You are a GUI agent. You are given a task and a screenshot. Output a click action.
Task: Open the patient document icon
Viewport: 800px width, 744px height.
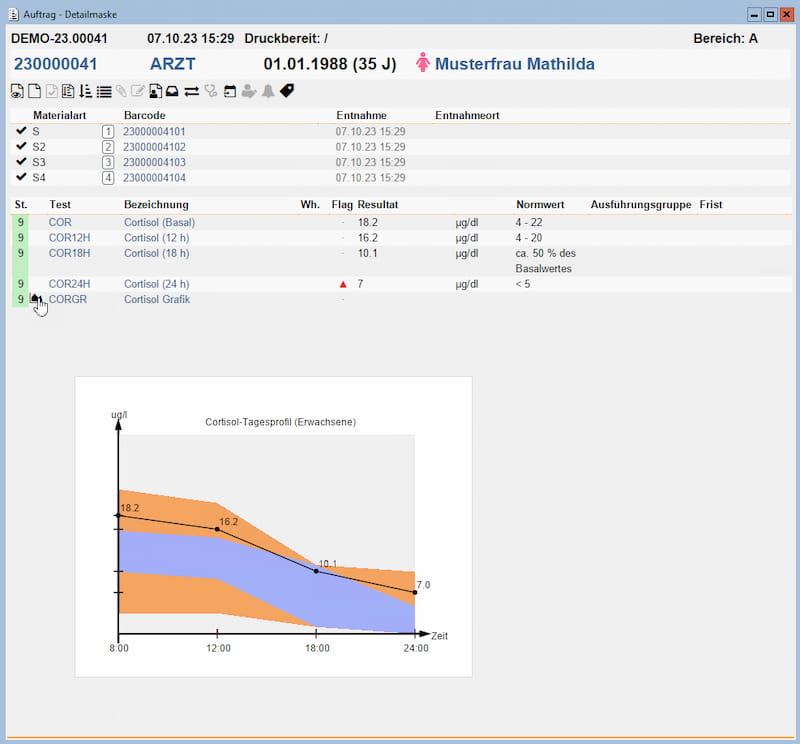tap(156, 91)
